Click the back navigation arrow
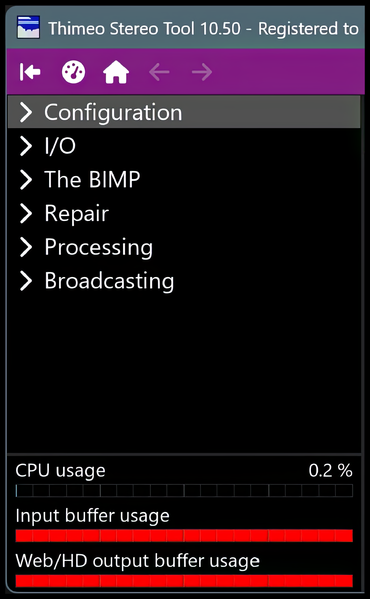The image size is (370, 599). pos(159,72)
